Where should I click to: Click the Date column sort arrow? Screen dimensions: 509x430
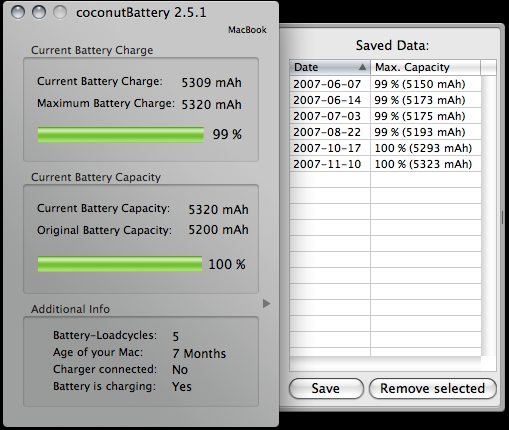tap(362, 67)
